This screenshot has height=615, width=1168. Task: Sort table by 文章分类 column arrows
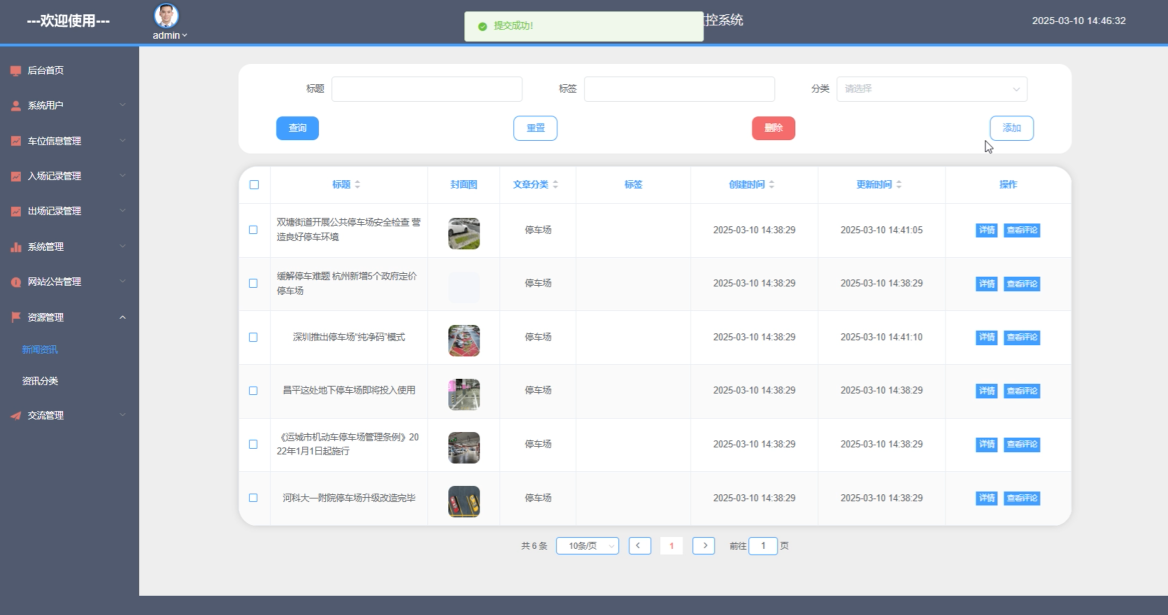(x=556, y=185)
